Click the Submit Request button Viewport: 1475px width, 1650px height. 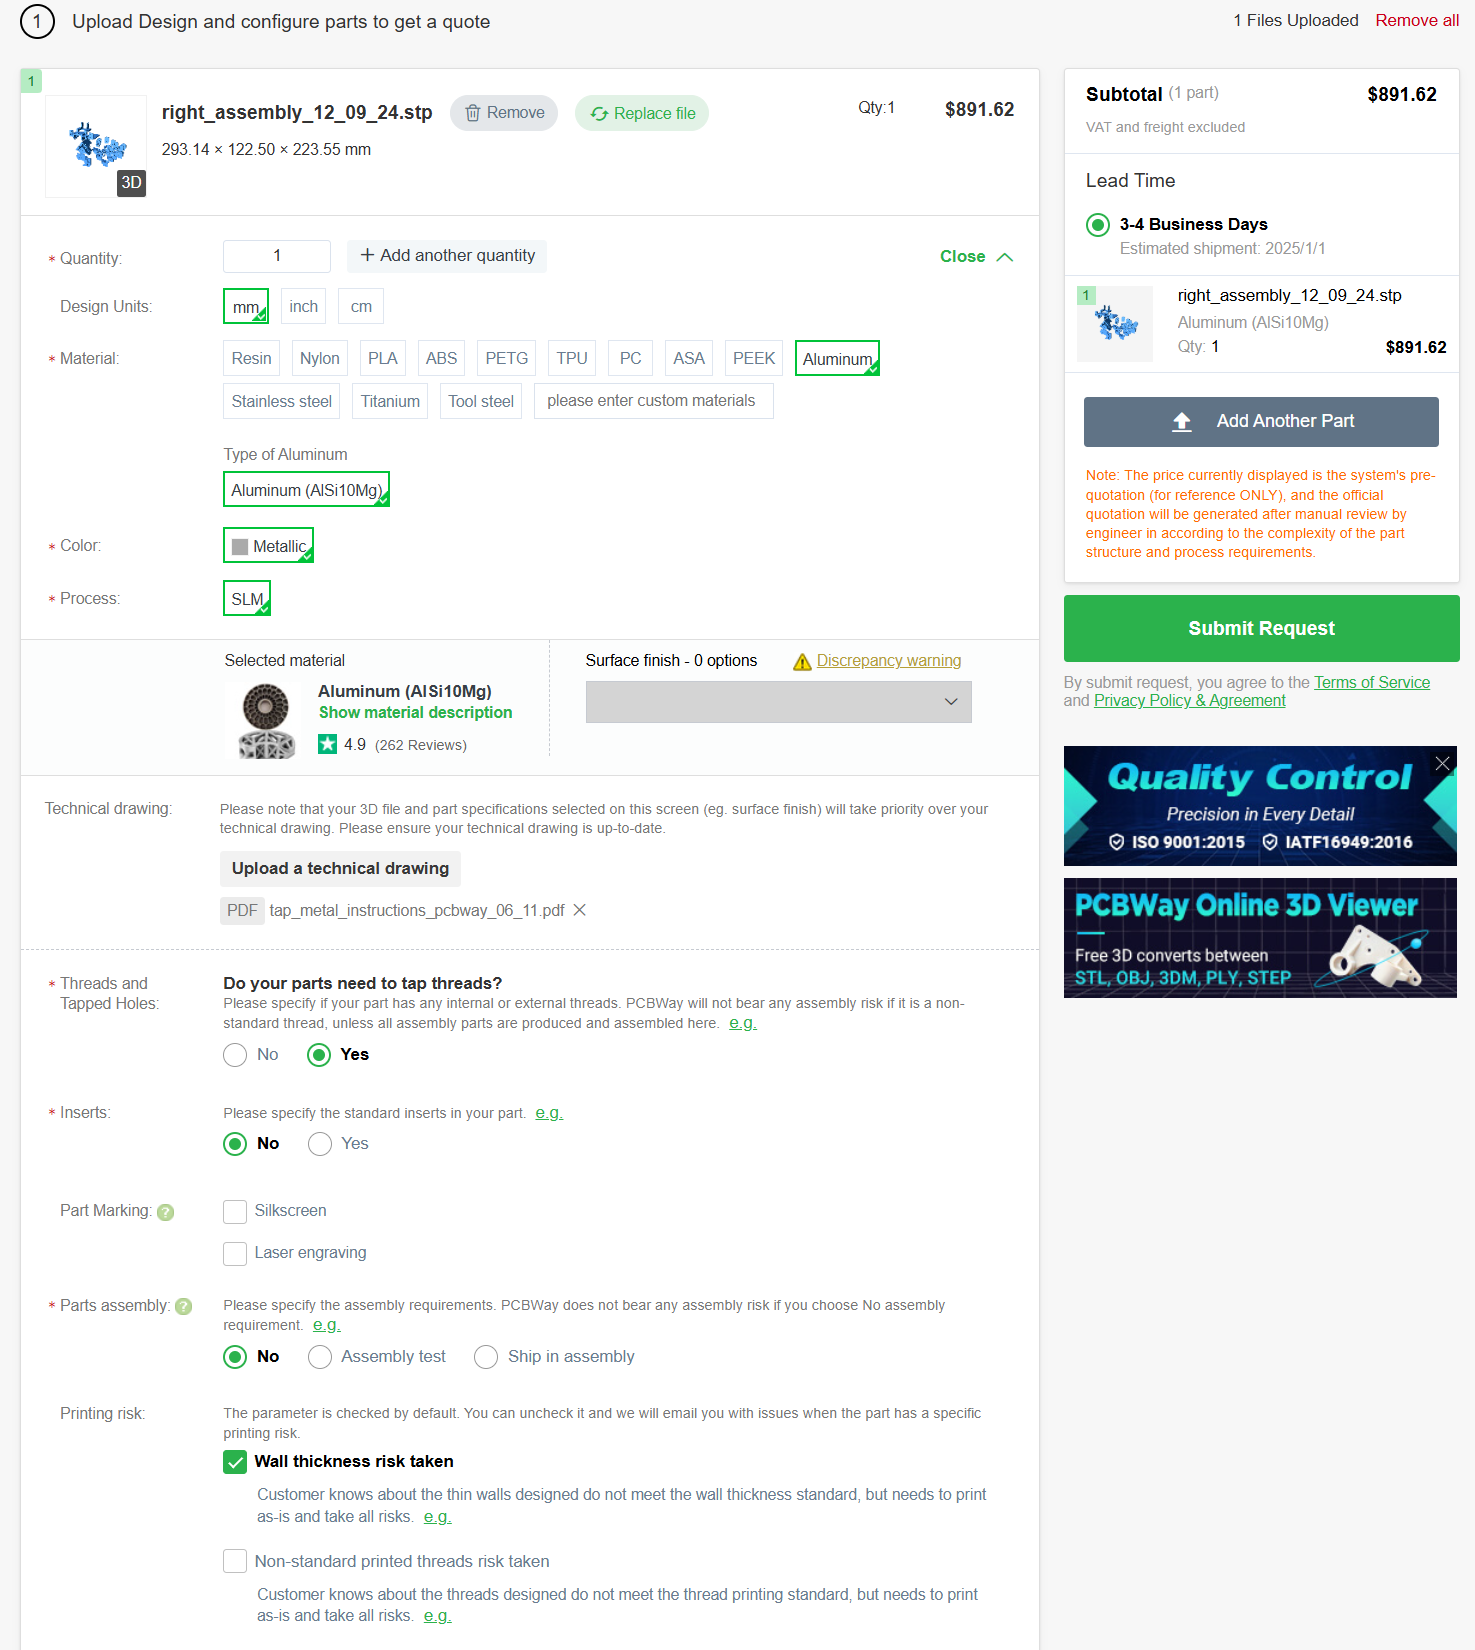tap(1262, 628)
